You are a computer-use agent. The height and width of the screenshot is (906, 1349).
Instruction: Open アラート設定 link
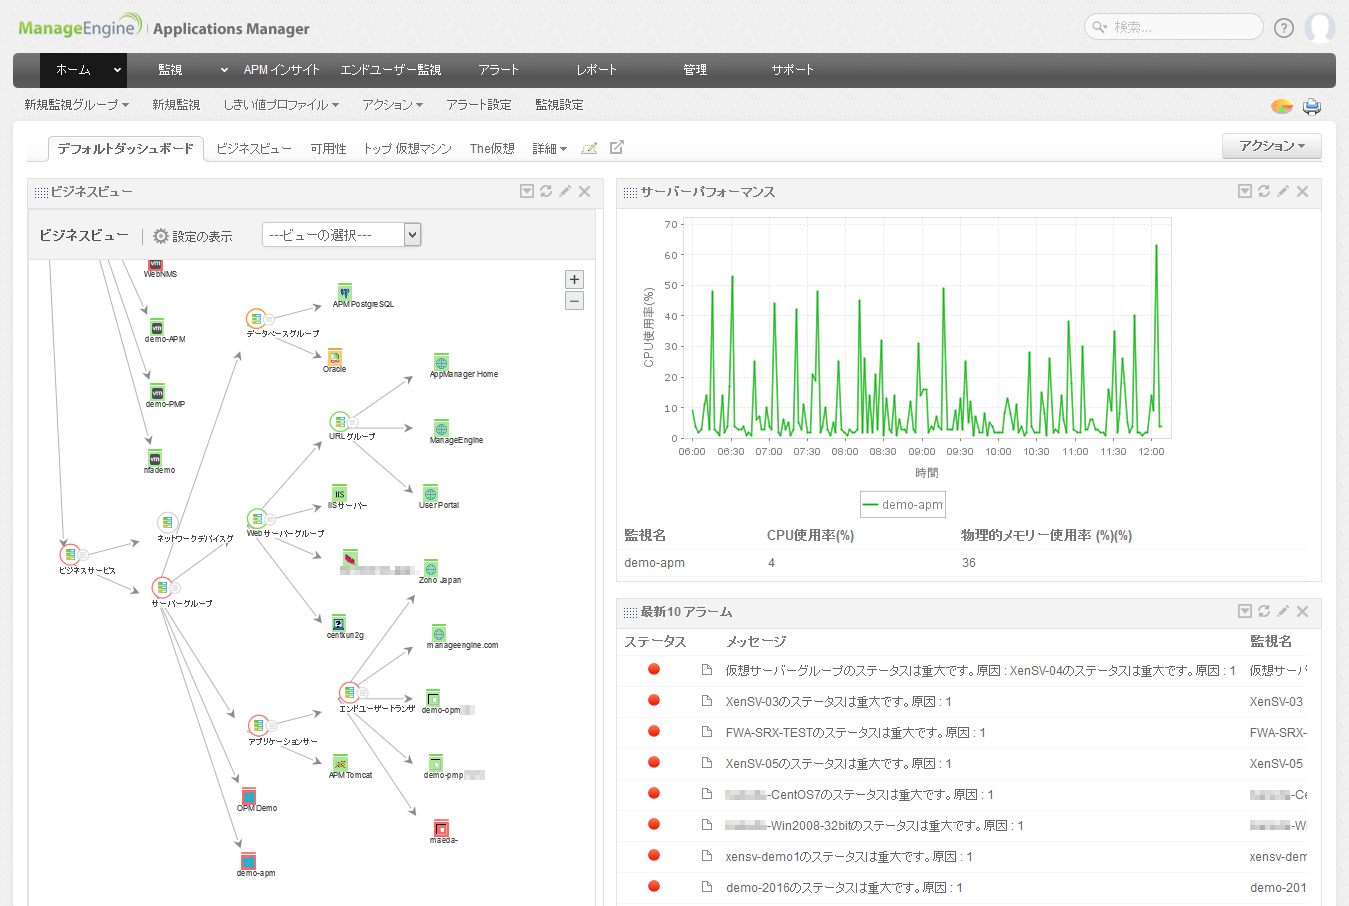(x=479, y=105)
